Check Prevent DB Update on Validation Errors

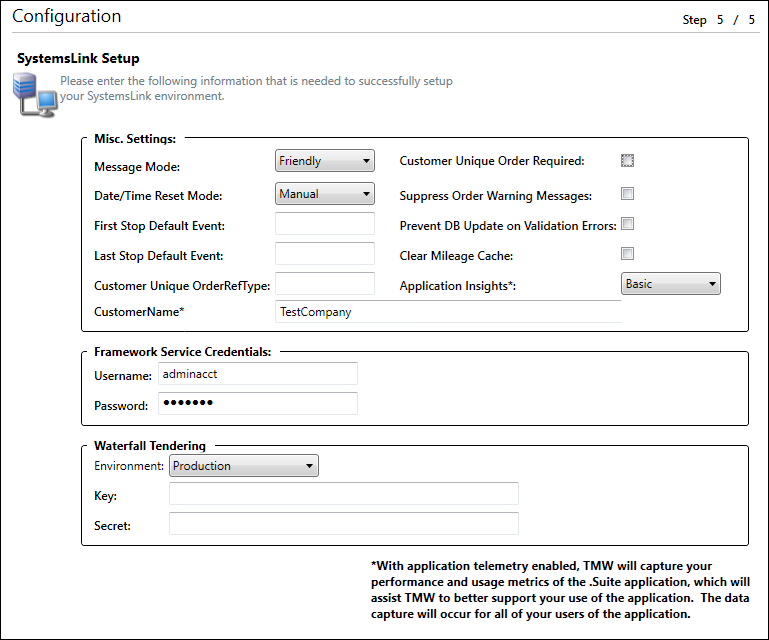tap(627, 224)
